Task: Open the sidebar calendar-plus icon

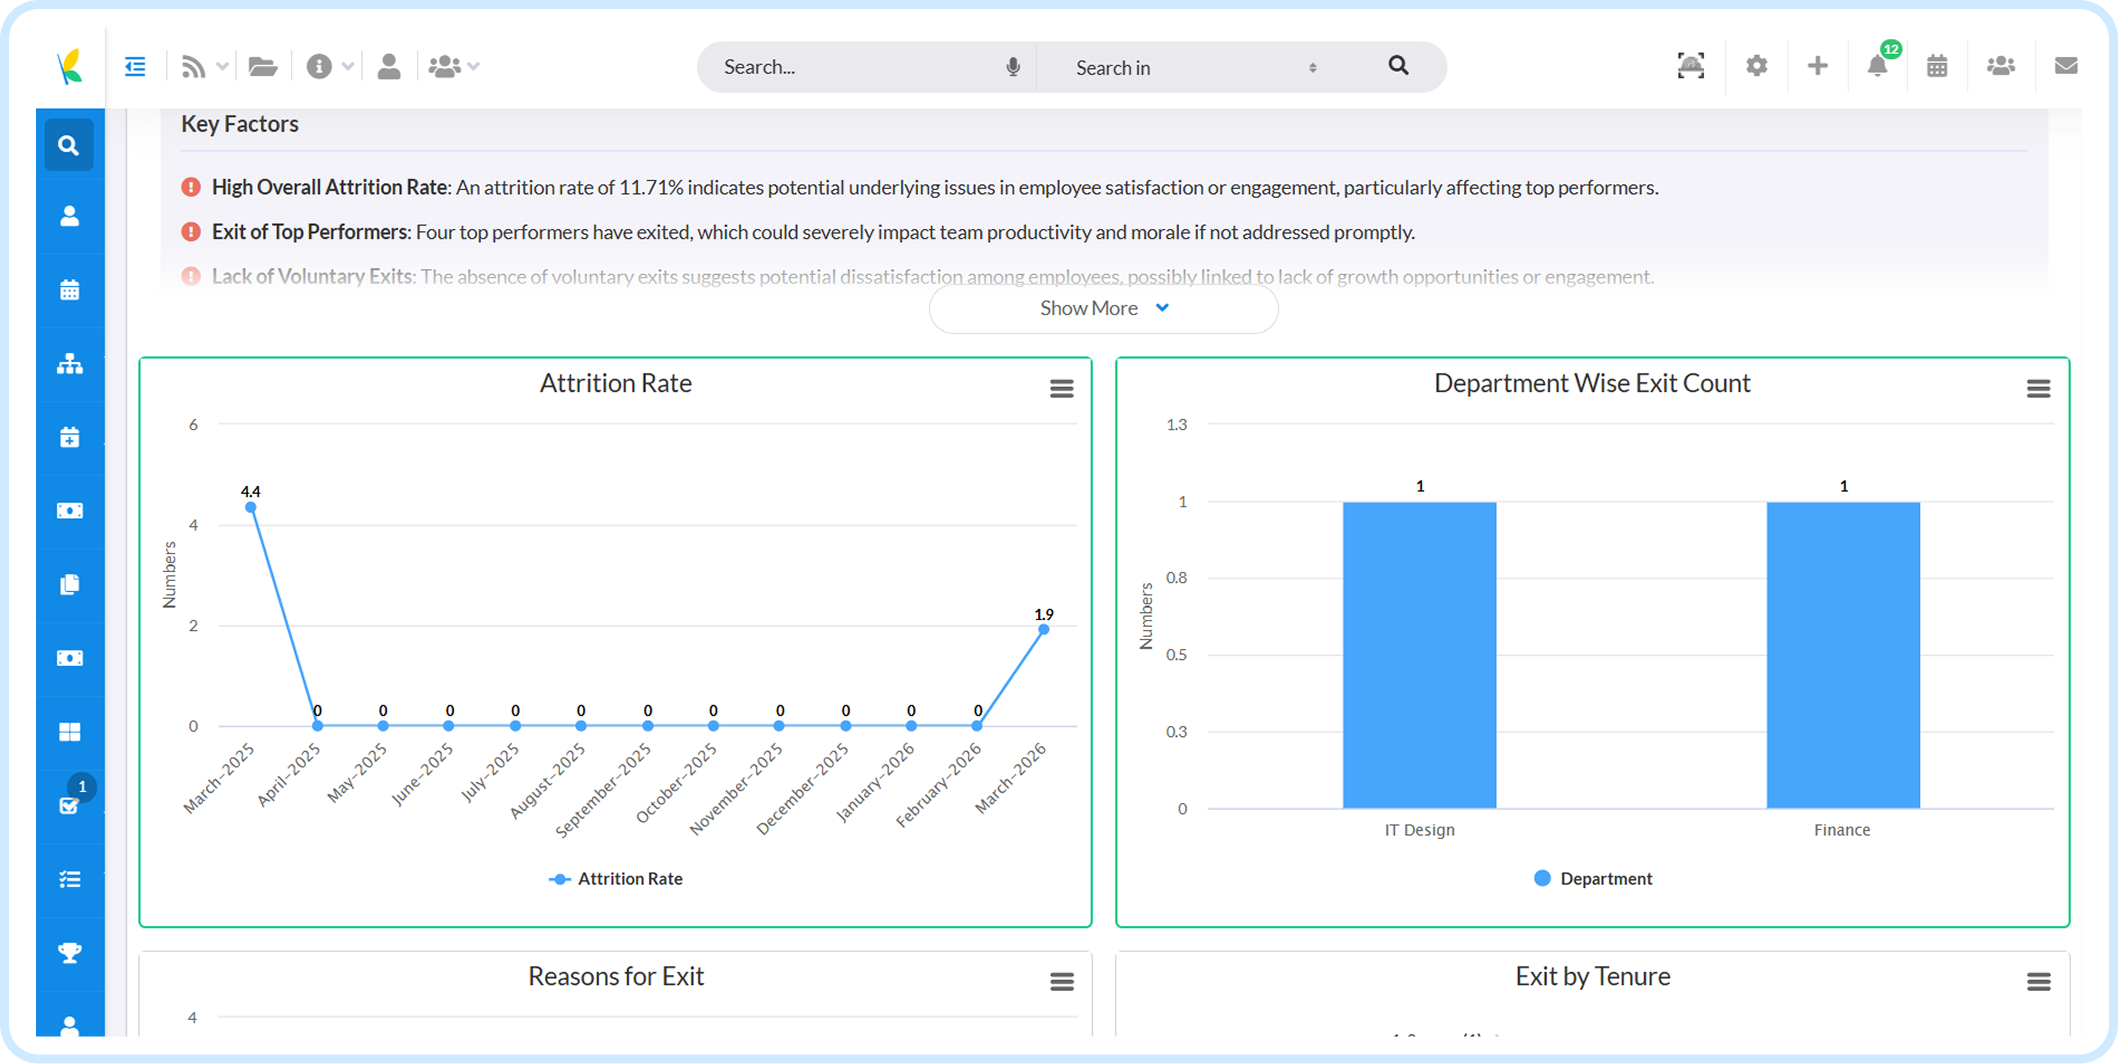Action: [69, 438]
